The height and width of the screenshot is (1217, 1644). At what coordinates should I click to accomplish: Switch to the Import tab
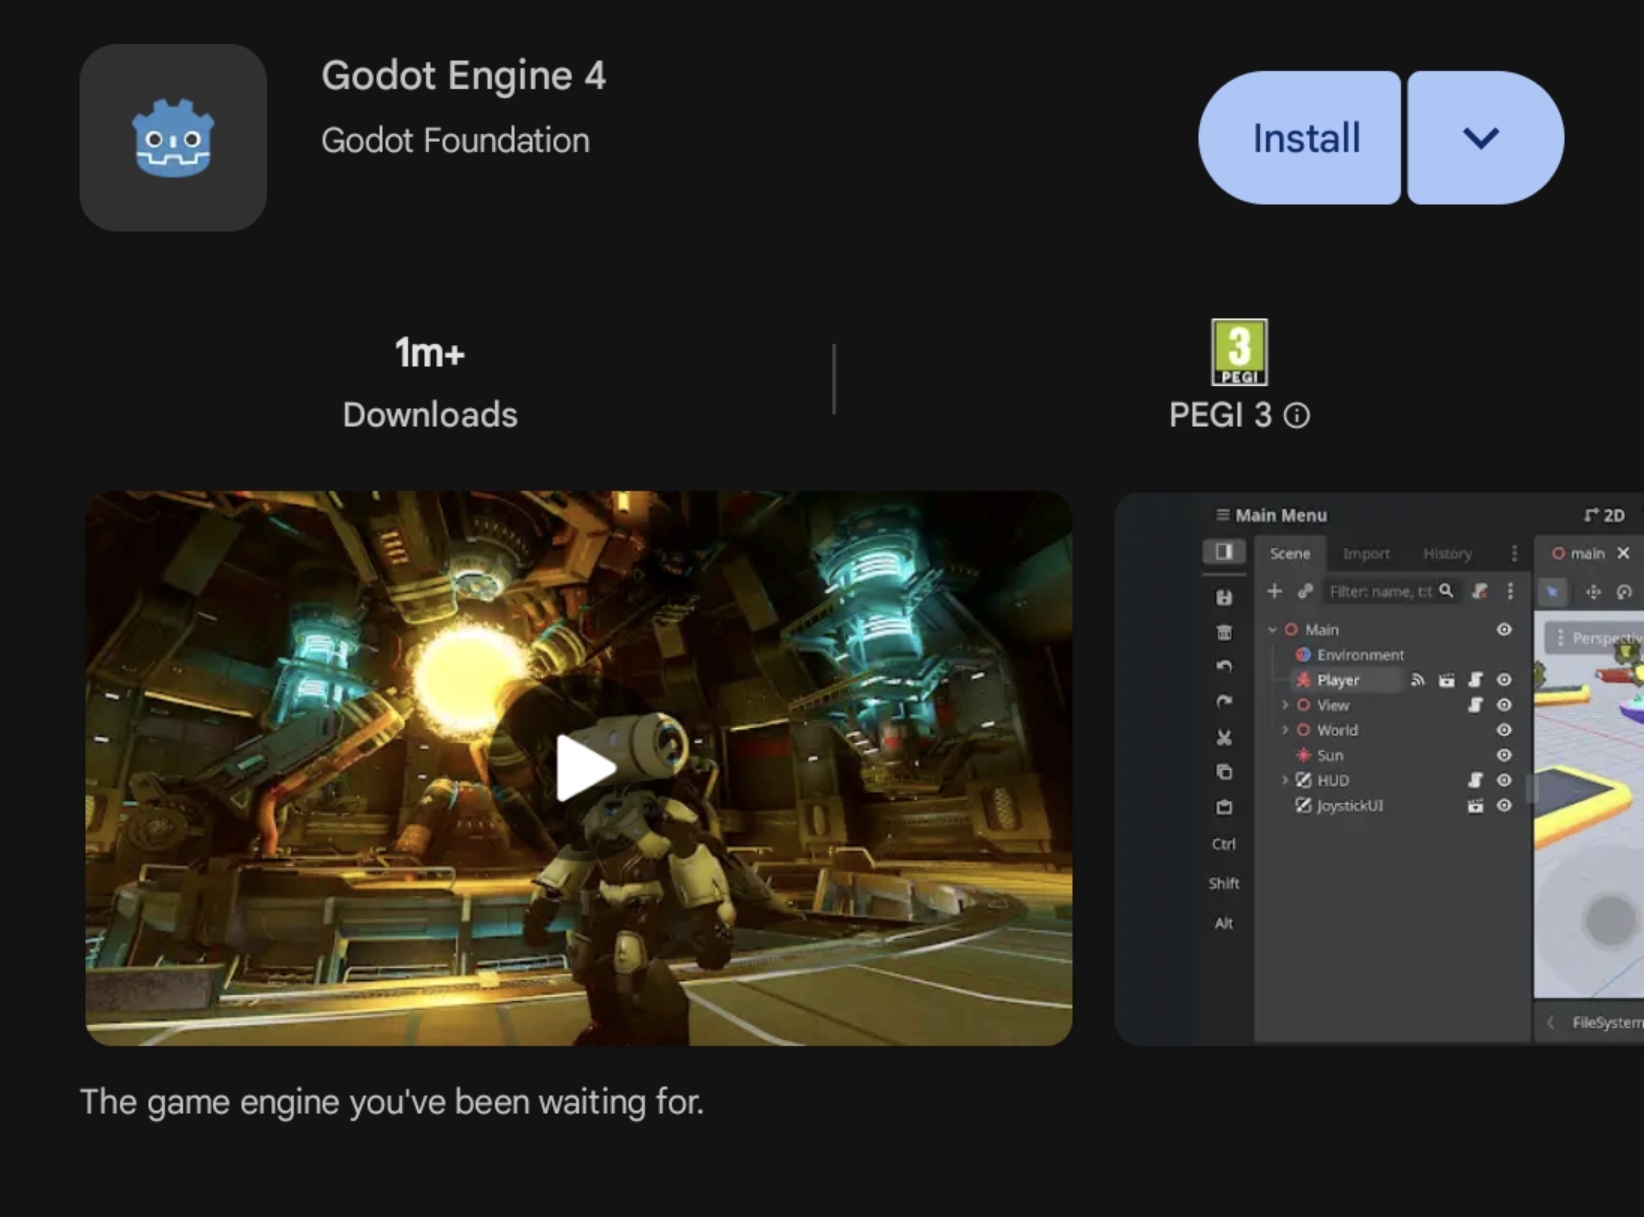[x=1366, y=553]
